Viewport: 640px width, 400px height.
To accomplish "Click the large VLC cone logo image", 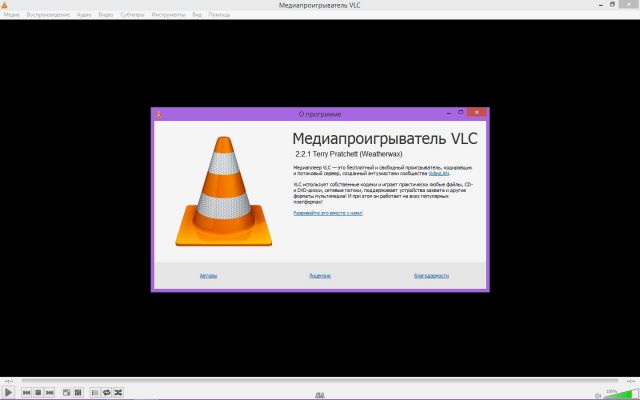I will [x=224, y=191].
